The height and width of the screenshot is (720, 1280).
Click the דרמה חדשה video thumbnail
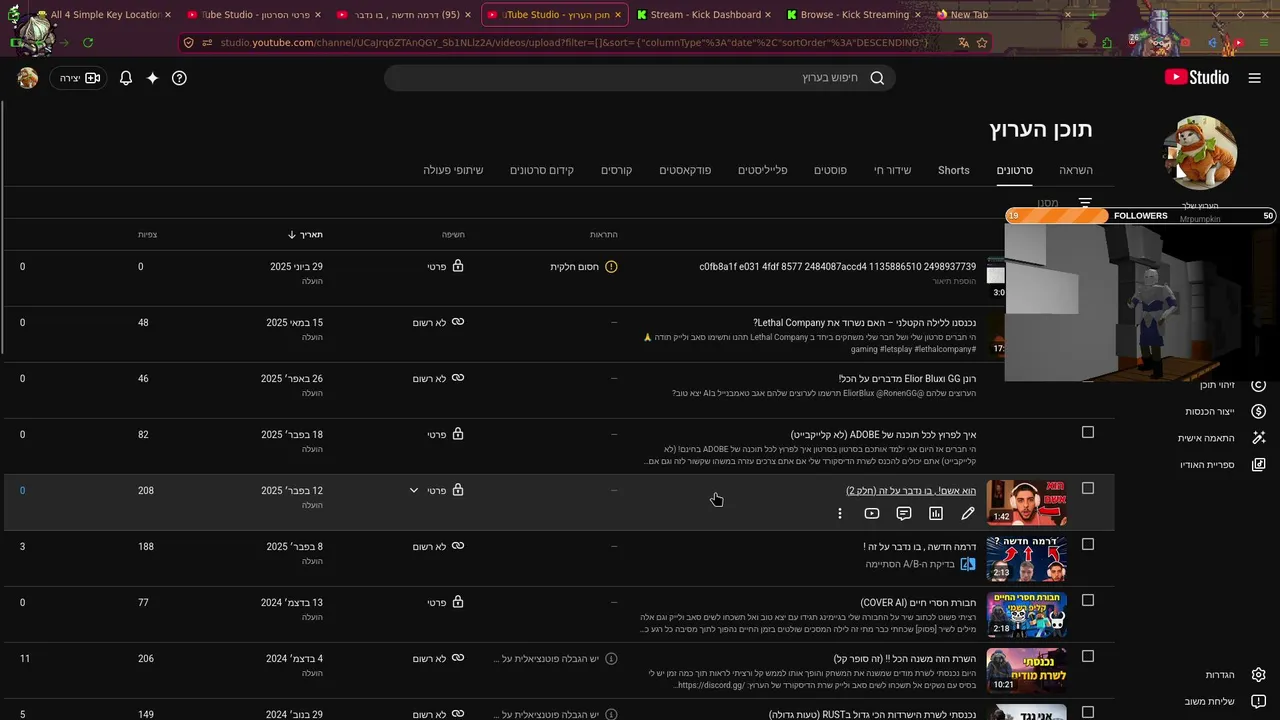(x=1027, y=558)
